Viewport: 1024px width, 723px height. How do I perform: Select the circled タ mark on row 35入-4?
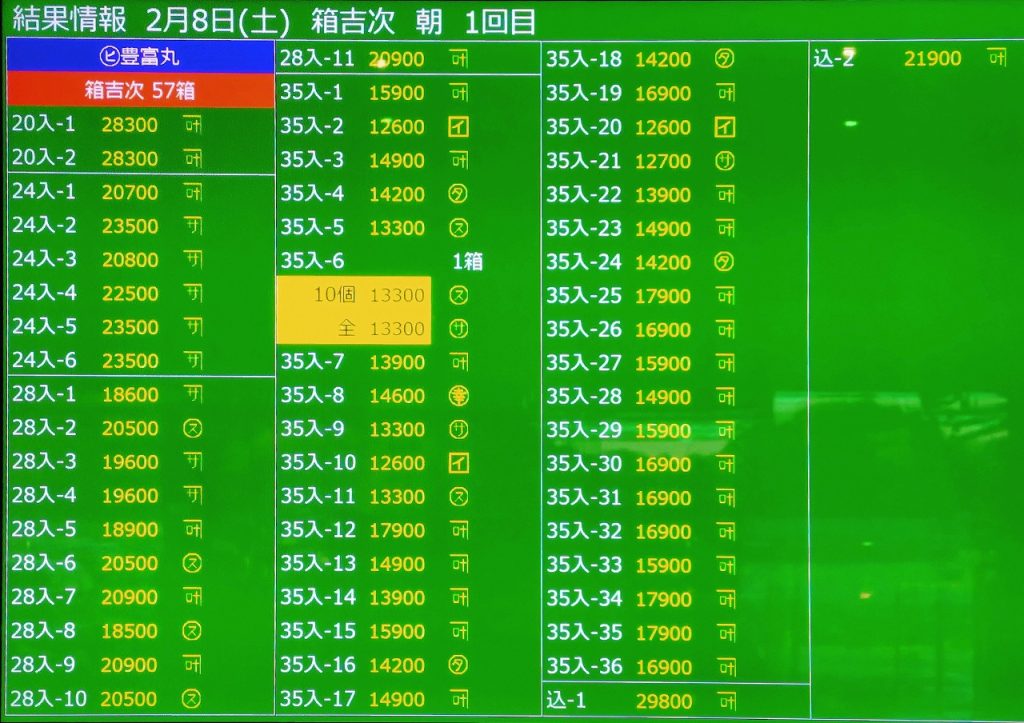[459, 194]
